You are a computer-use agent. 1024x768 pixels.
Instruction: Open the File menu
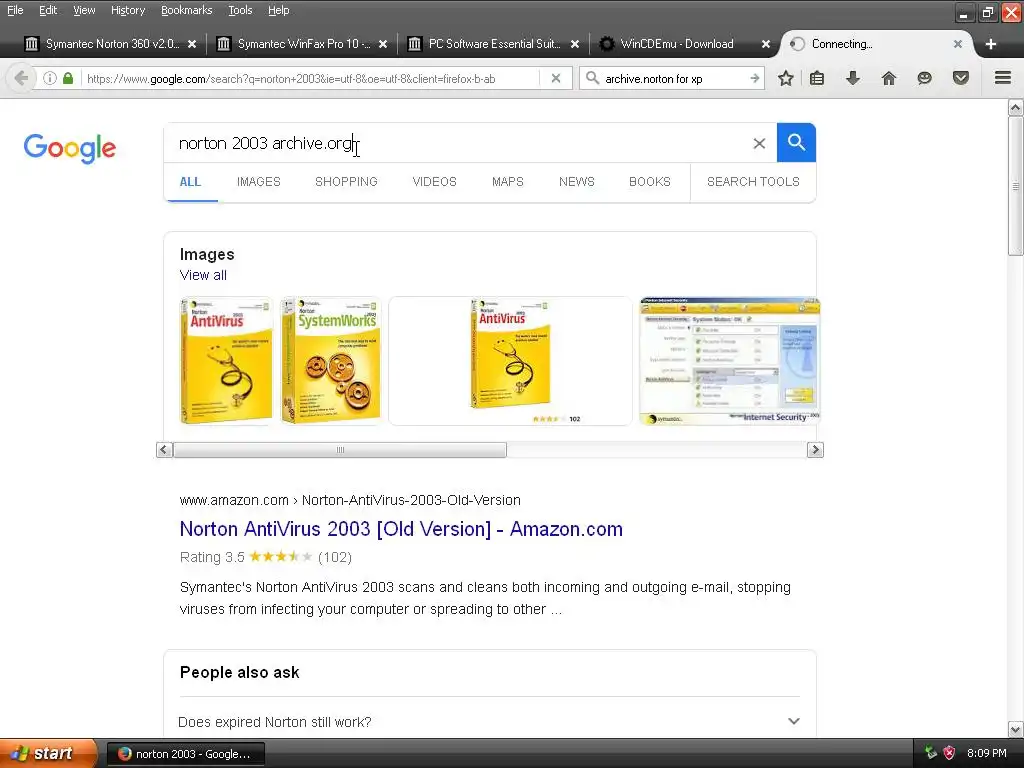click(x=15, y=10)
